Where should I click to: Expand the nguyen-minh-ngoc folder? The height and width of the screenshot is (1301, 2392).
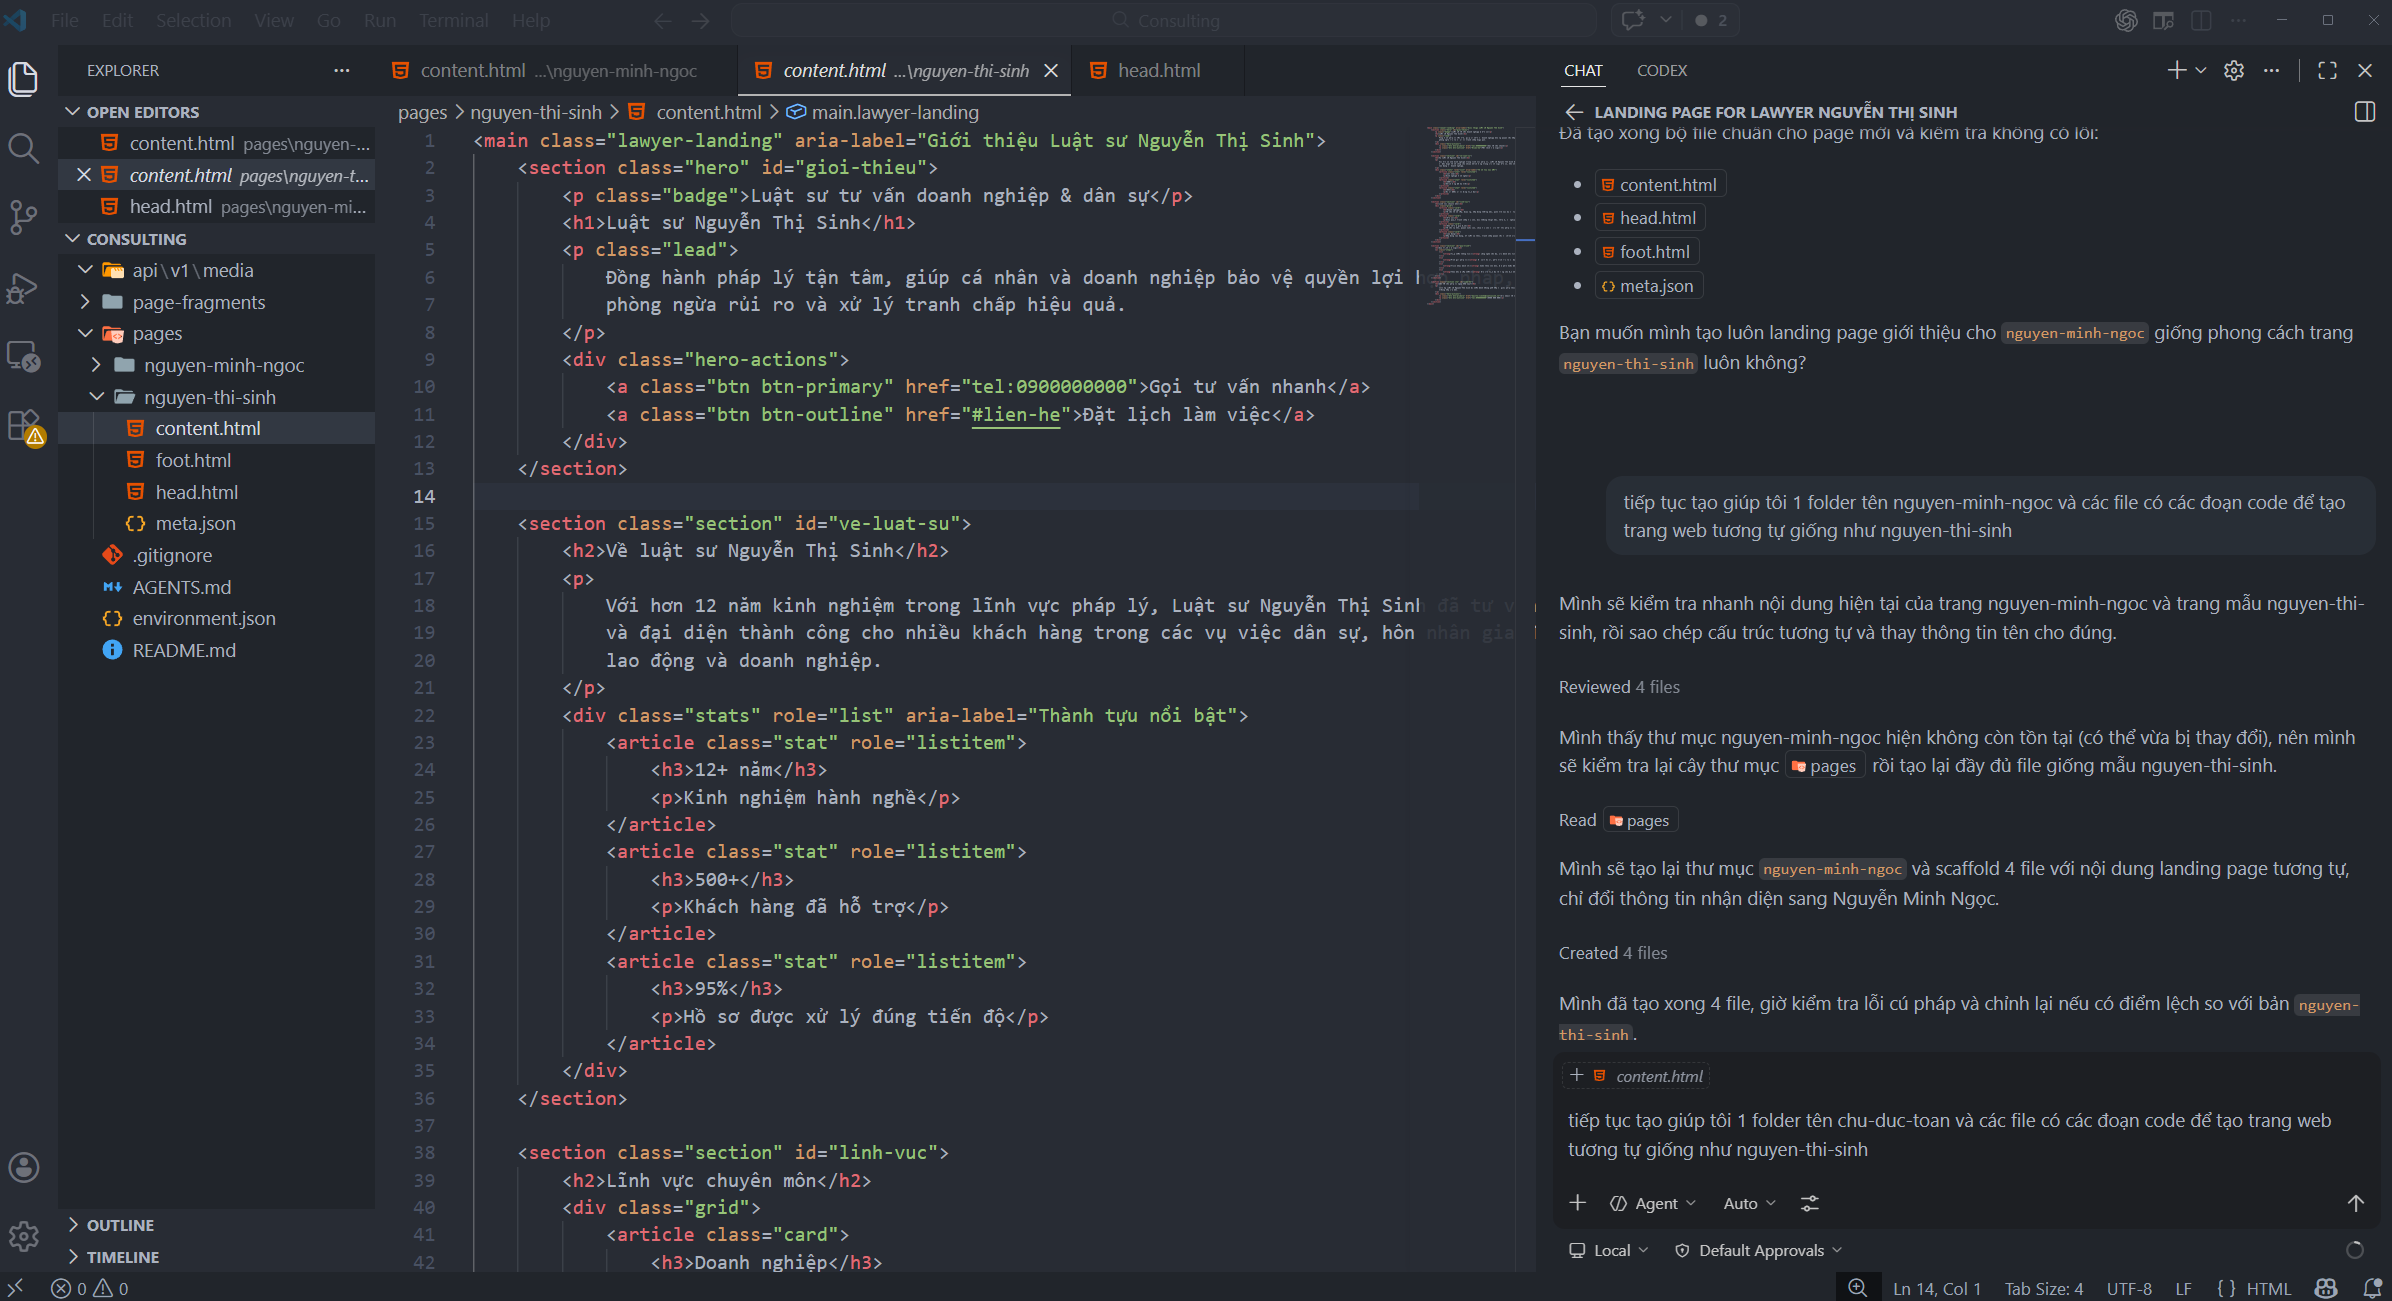coord(223,365)
